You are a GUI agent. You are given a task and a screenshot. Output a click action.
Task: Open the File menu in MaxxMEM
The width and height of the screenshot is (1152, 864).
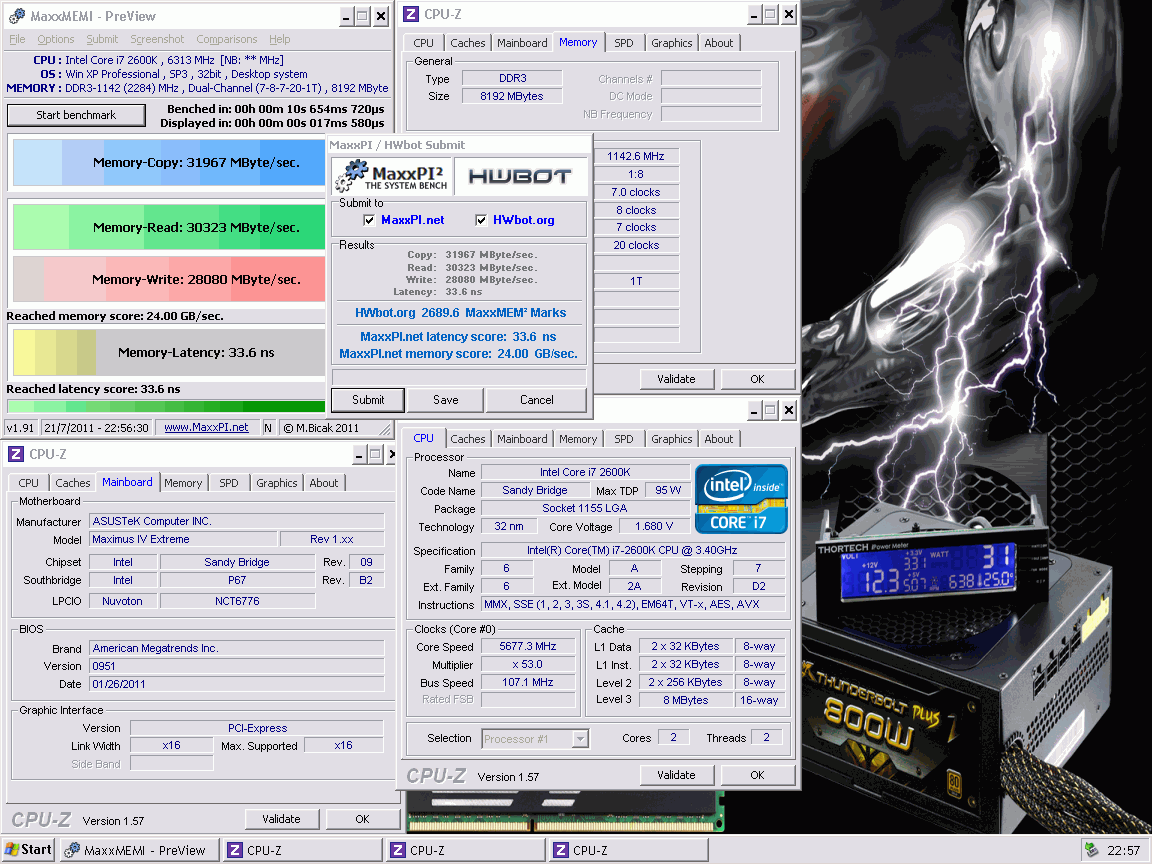[17, 39]
